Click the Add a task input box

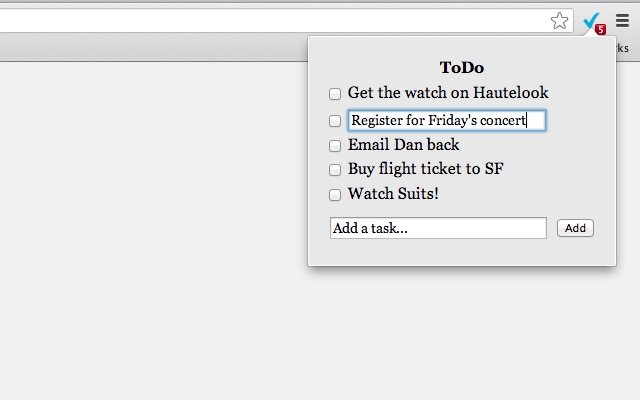438,228
